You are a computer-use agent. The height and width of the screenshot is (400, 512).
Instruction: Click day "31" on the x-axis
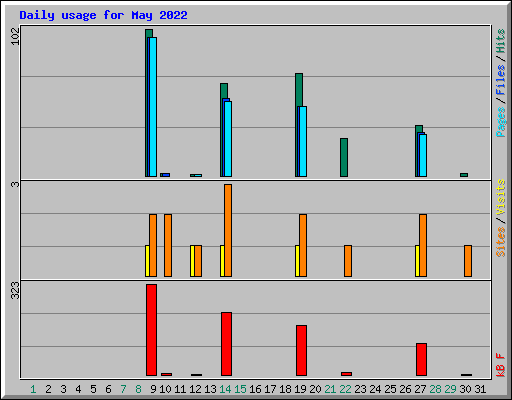[480, 389]
